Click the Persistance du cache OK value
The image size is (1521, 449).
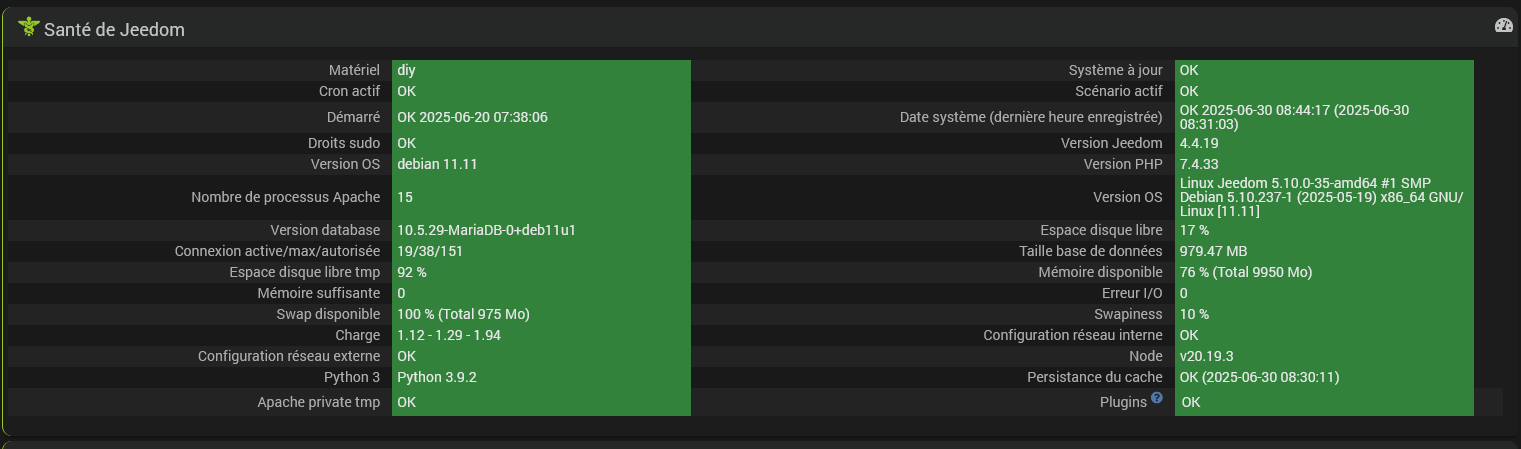point(1259,377)
